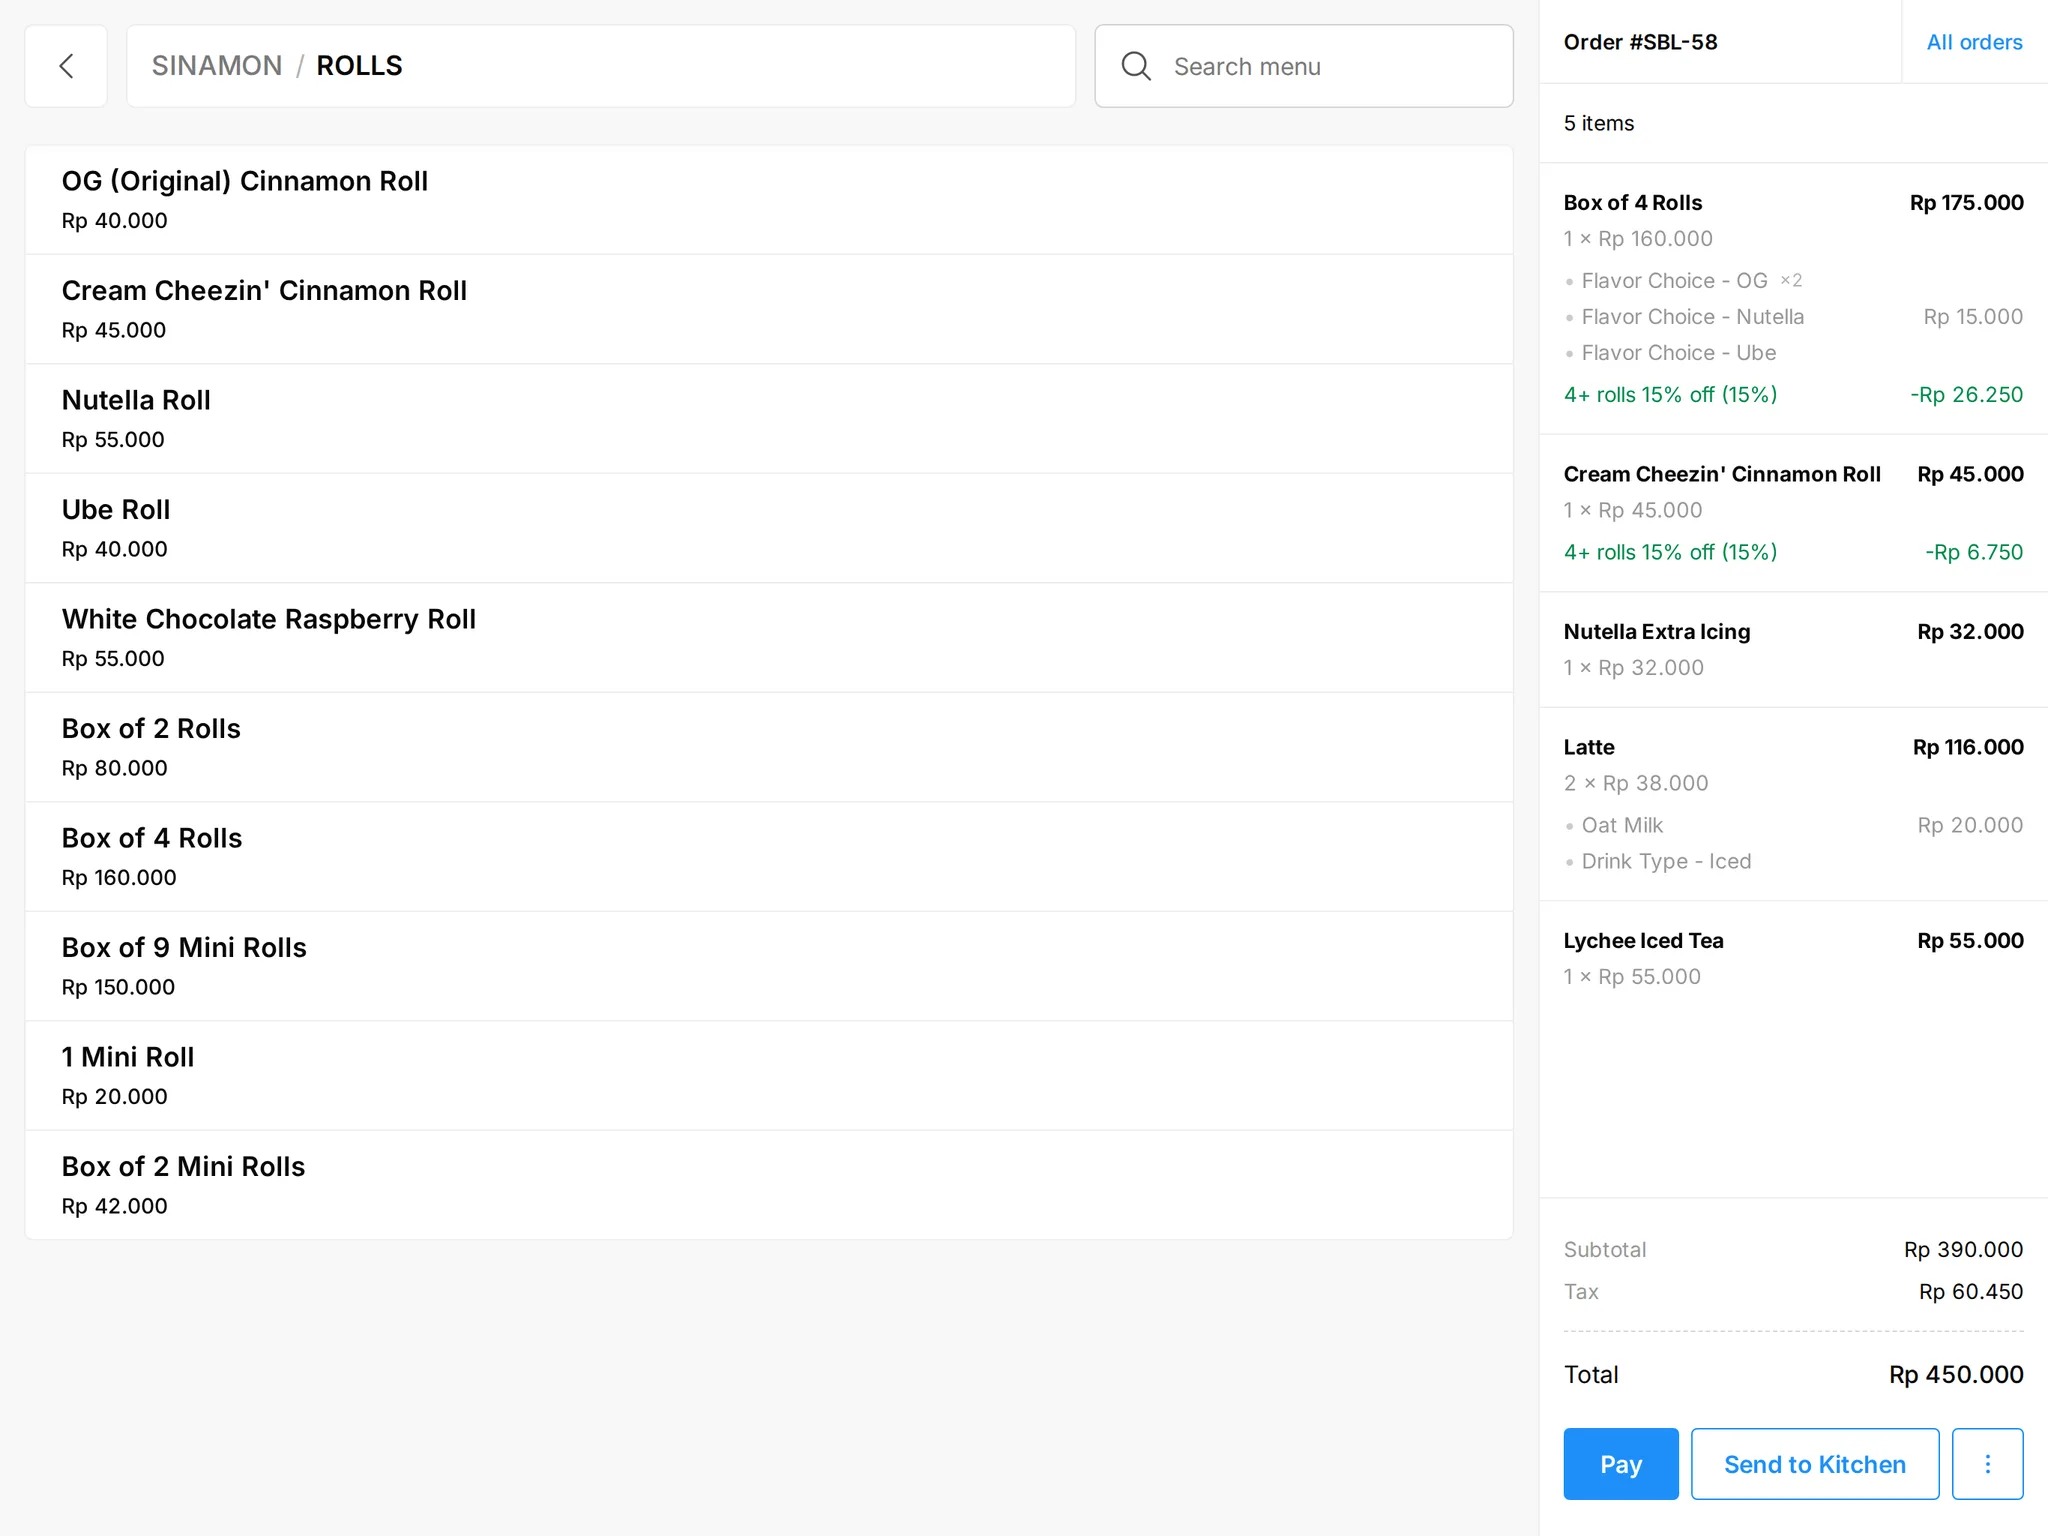
Task: Click the Pay button
Action: coord(1621,1464)
